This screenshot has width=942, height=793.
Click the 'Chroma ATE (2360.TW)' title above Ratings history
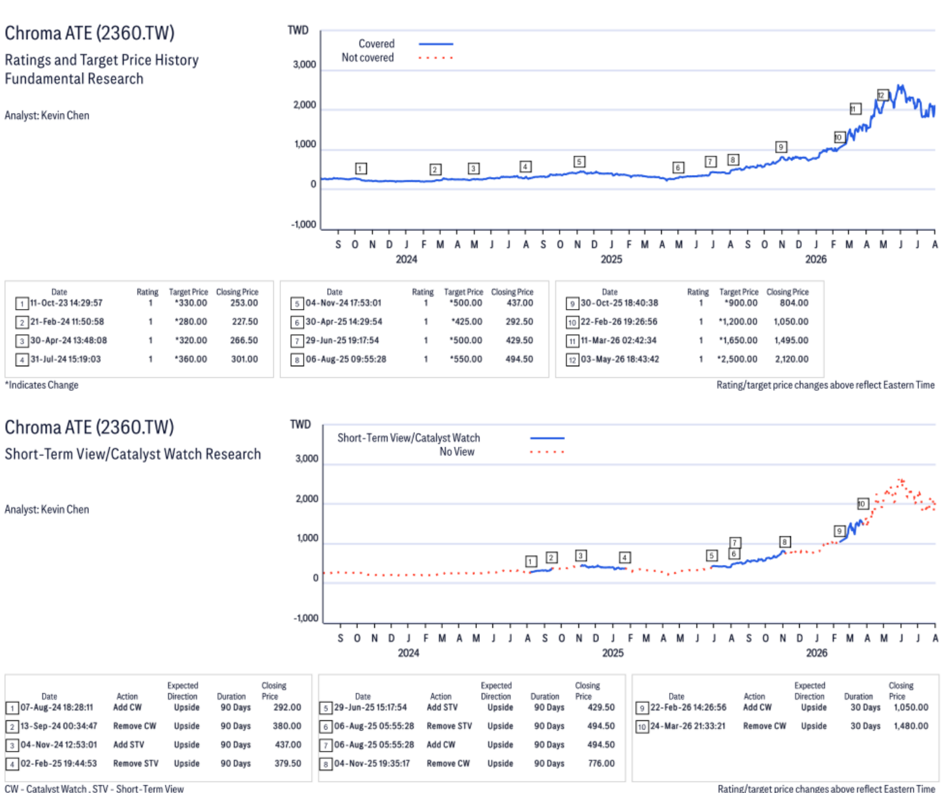pyautogui.click(x=90, y=33)
